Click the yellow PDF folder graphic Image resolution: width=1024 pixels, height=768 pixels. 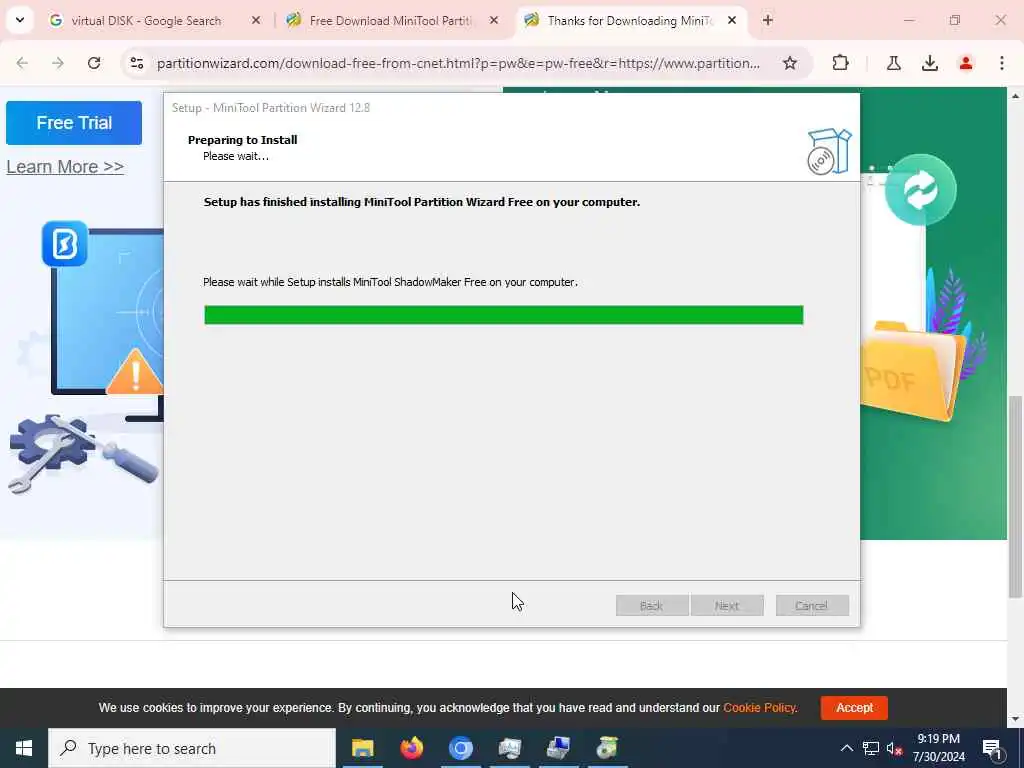point(912,370)
